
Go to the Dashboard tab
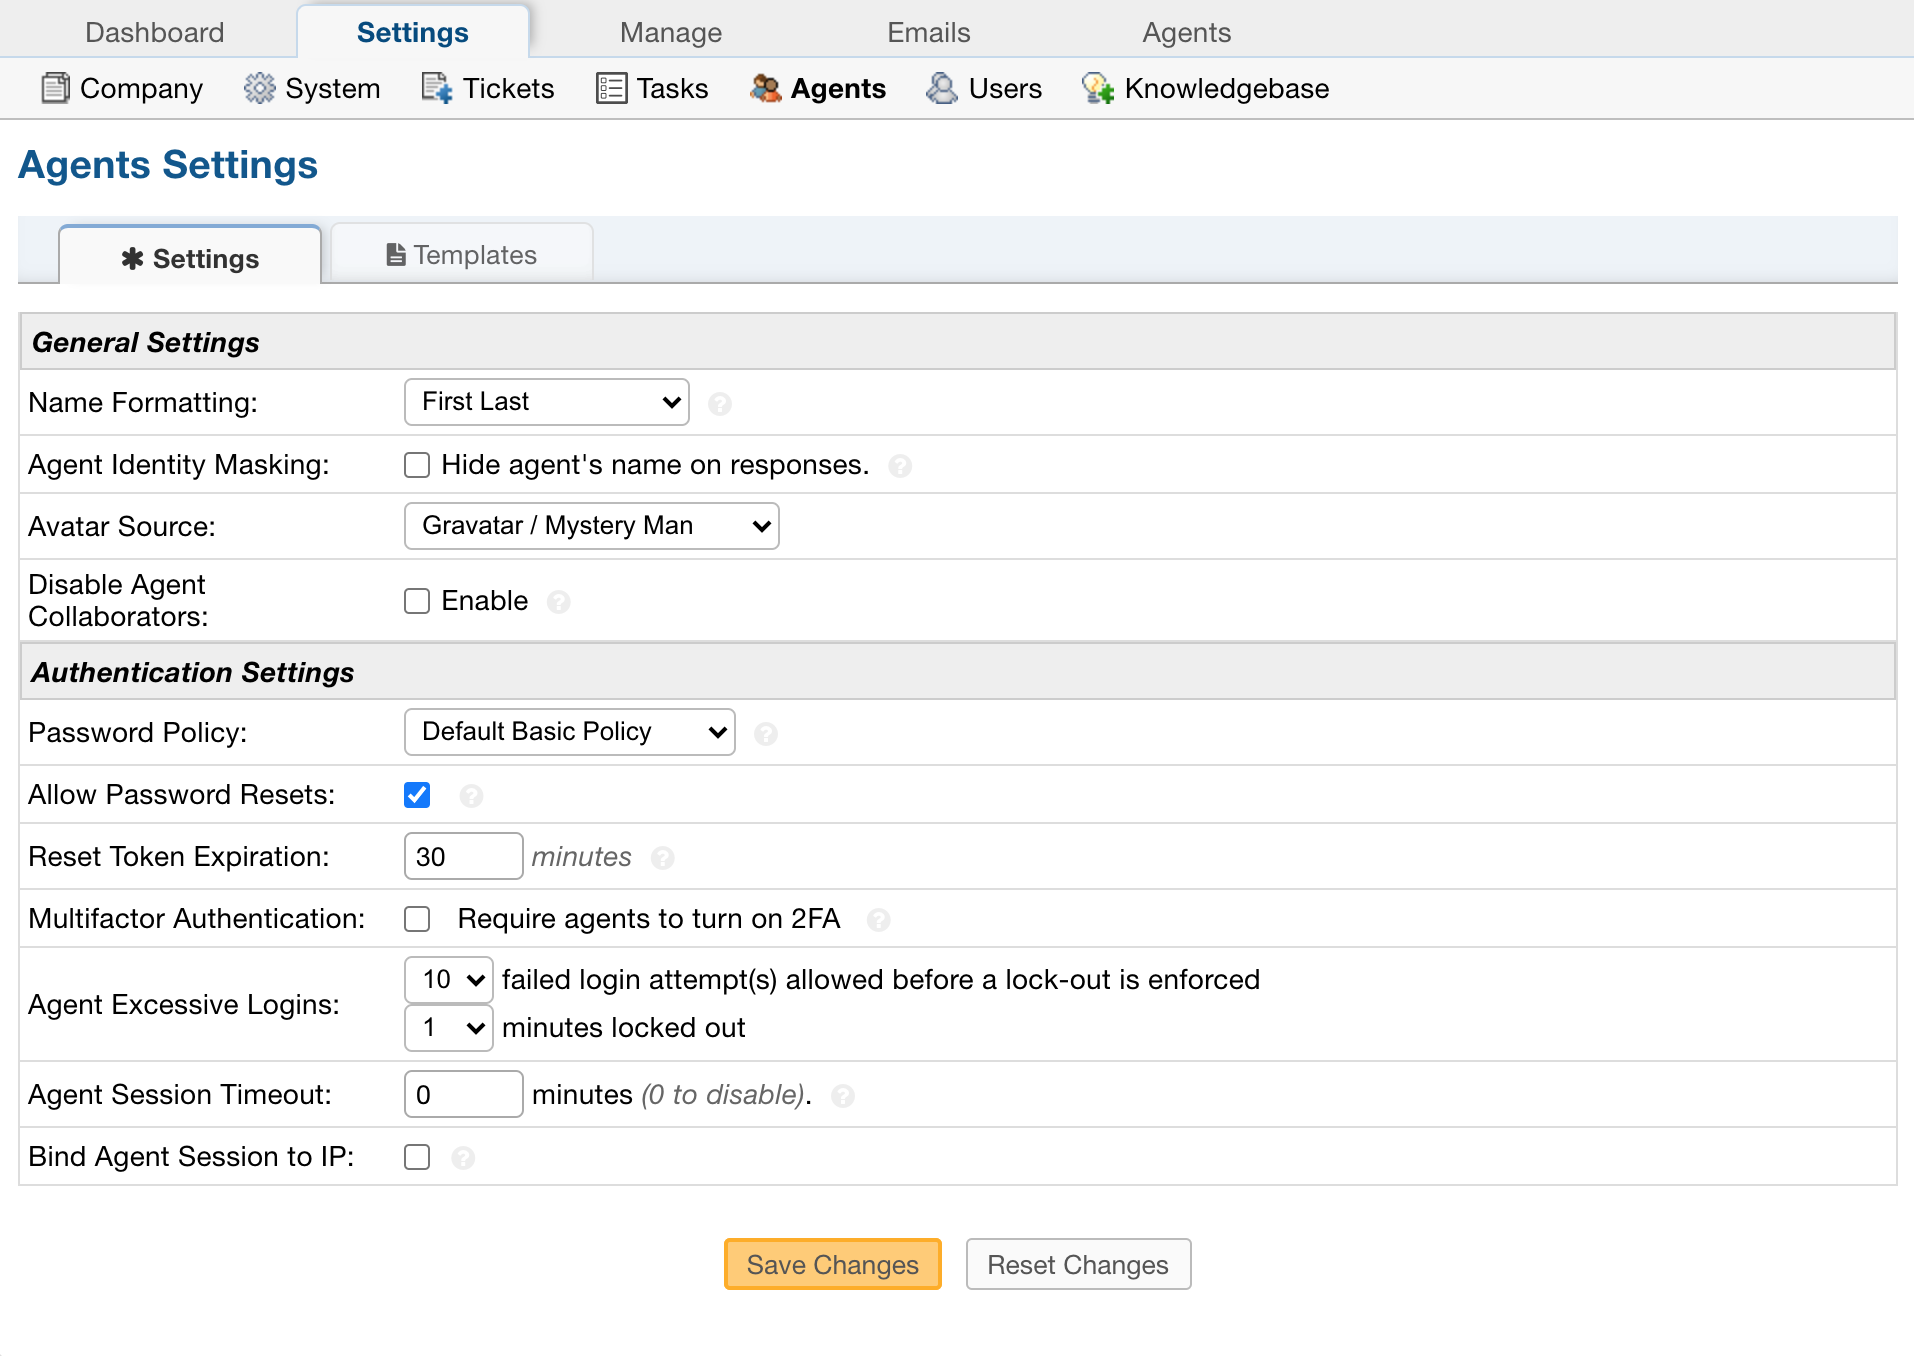click(x=155, y=32)
